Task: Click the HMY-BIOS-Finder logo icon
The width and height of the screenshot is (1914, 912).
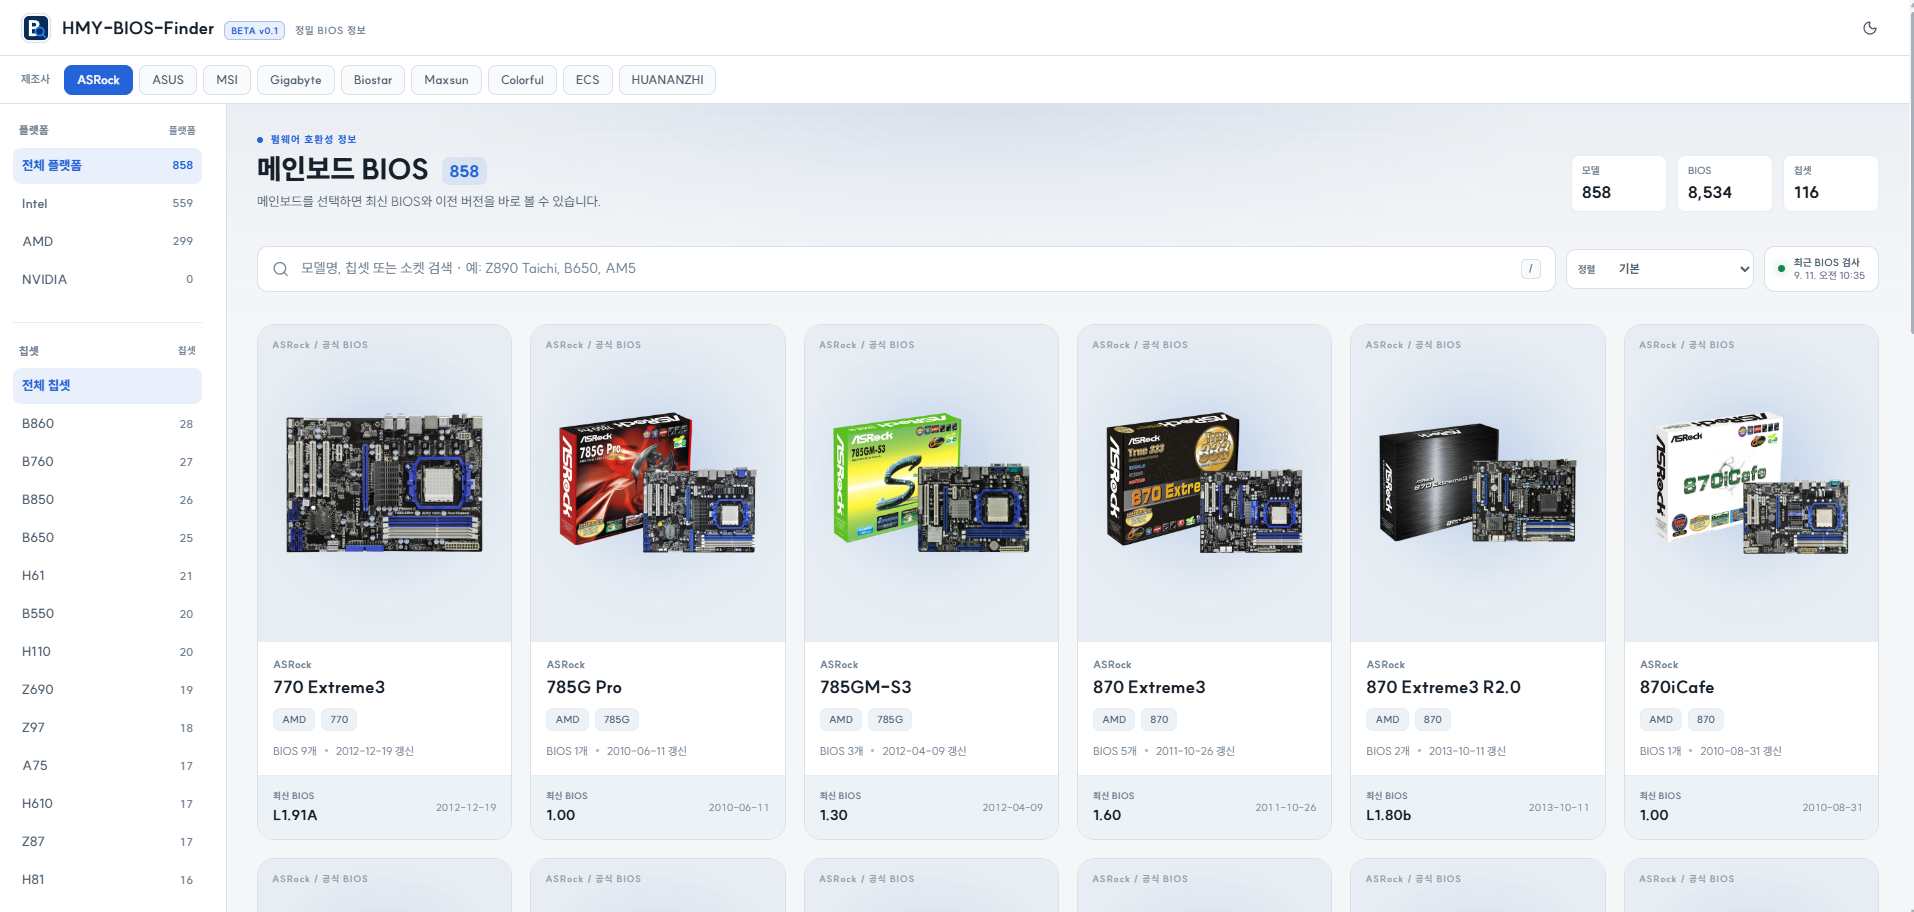Action: (36, 28)
